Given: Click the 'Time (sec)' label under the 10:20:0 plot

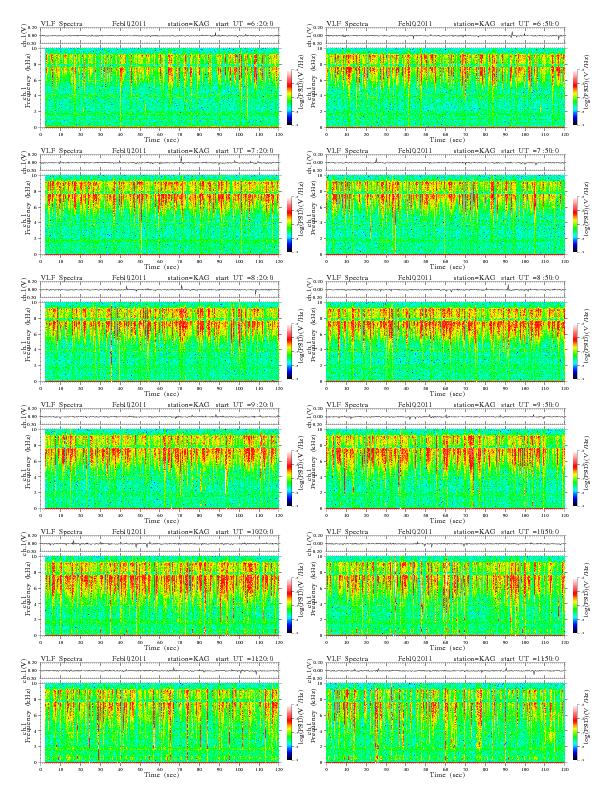Looking at the screenshot, I should tap(162, 648).
